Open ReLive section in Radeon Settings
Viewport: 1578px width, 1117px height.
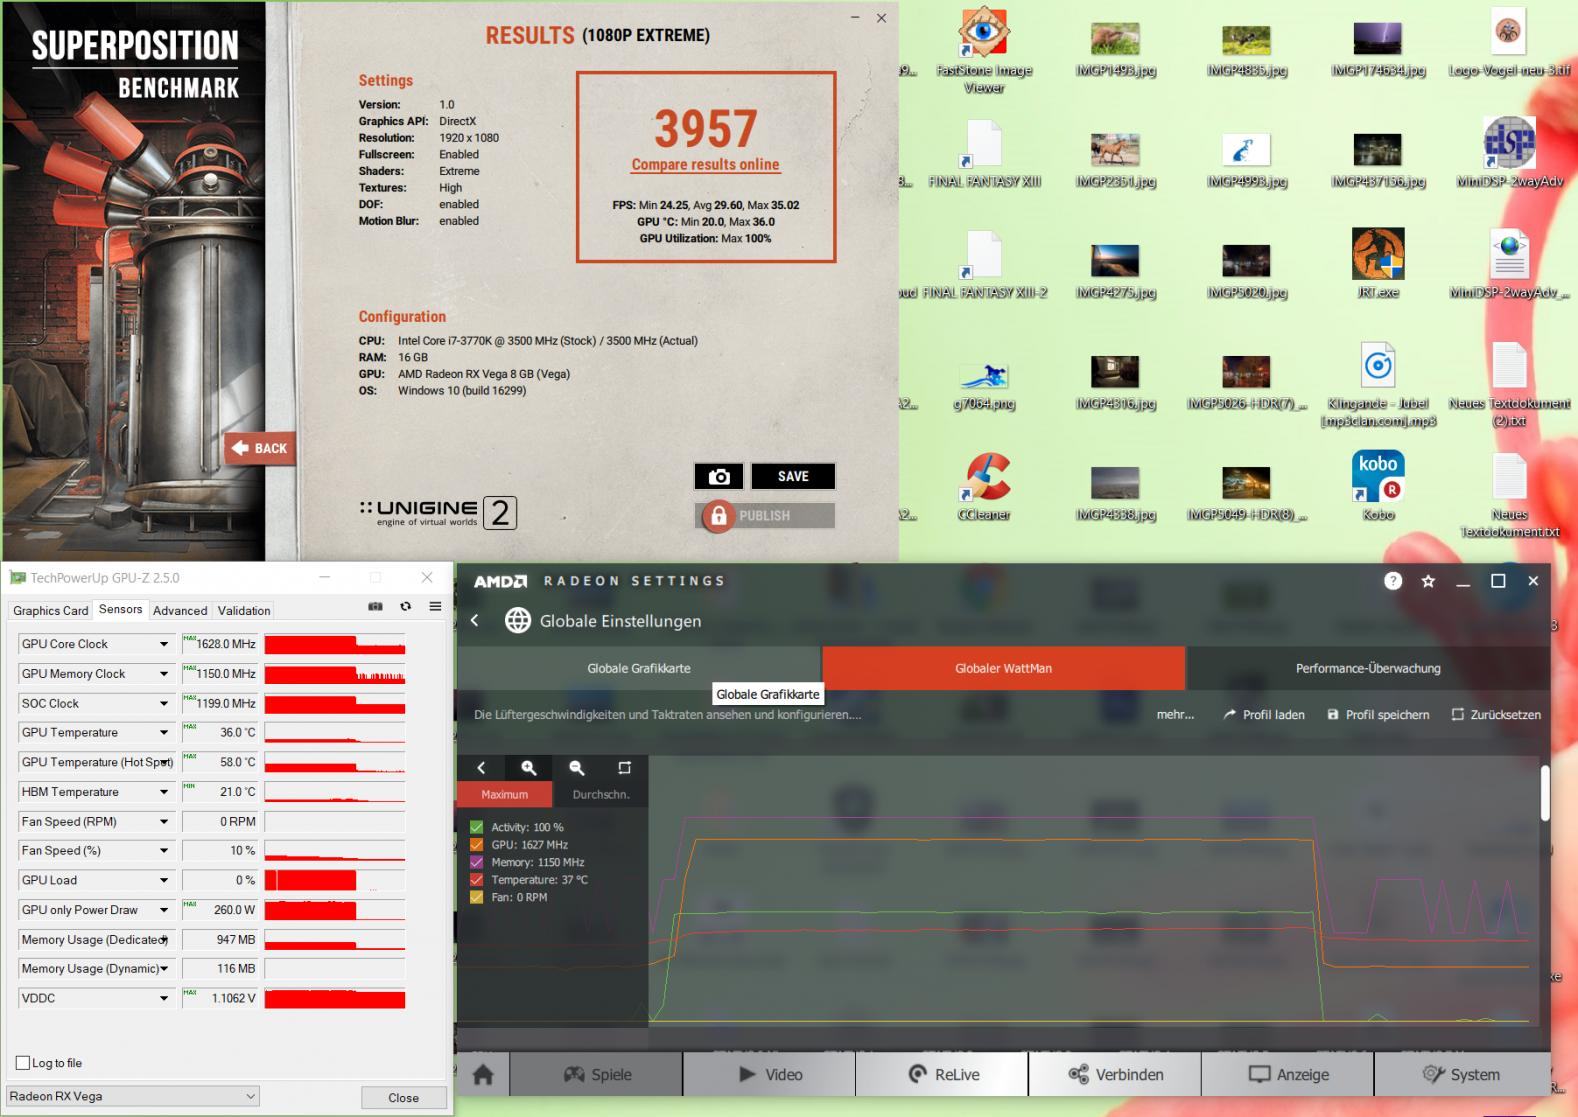tap(943, 1075)
